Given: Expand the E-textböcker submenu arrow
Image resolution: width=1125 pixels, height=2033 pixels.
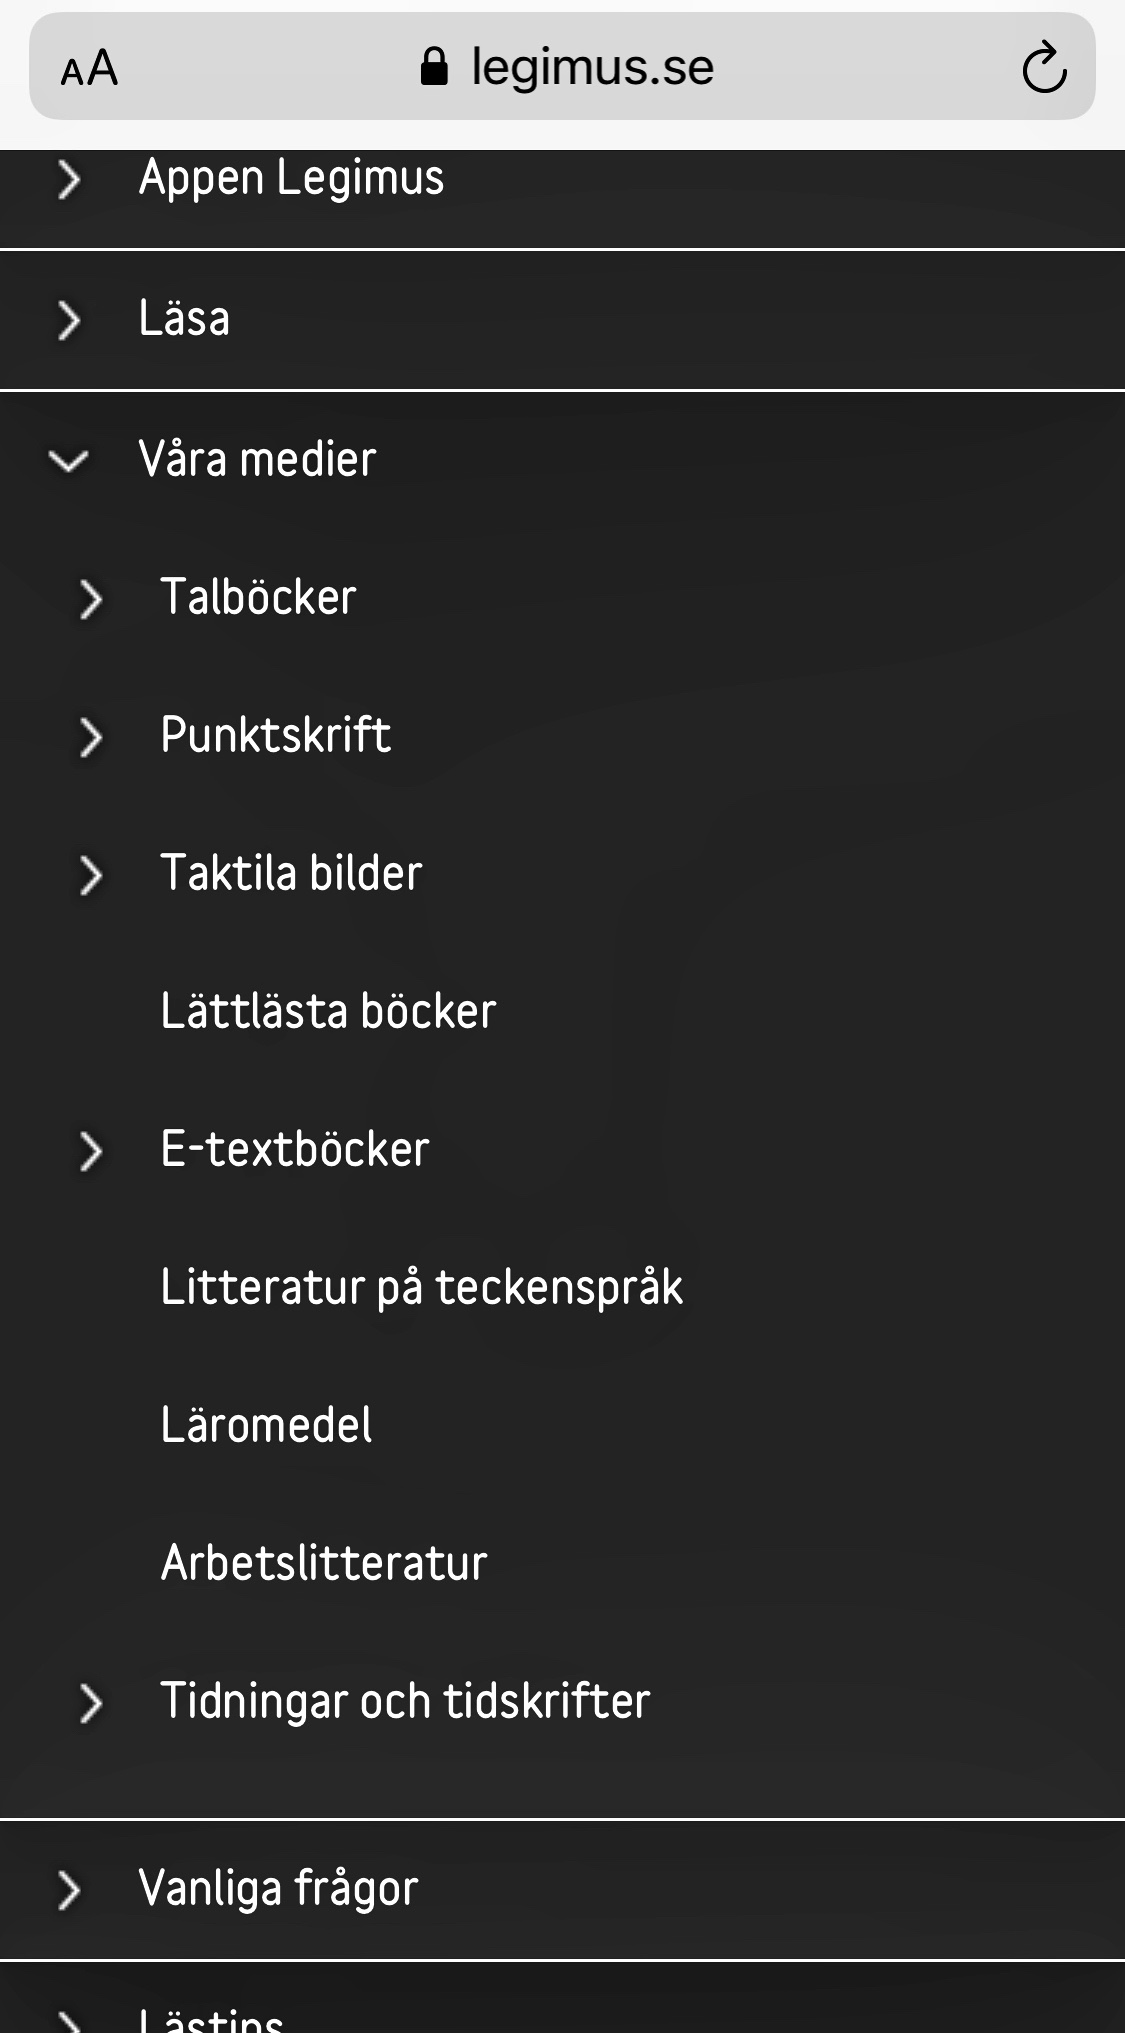Looking at the screenshot, I should point(90,1150).
